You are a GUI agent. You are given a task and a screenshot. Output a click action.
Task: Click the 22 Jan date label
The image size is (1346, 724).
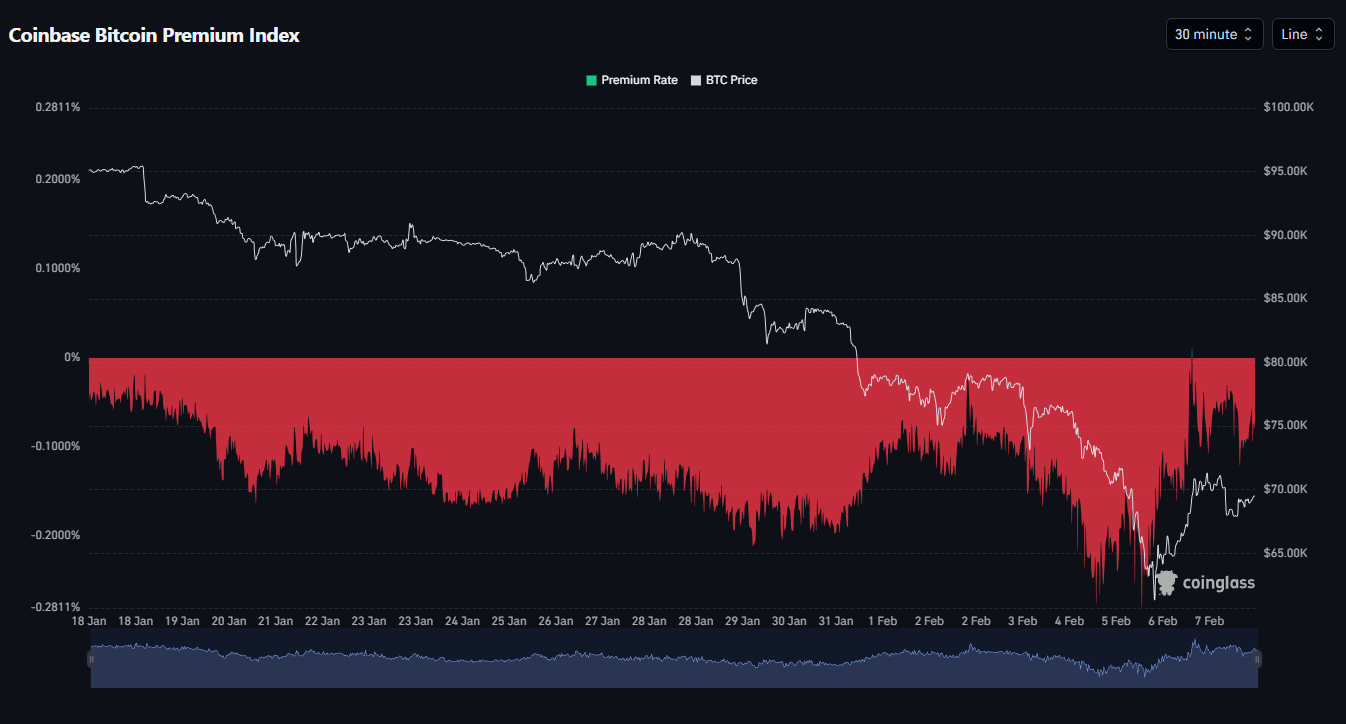coord(322,621)
